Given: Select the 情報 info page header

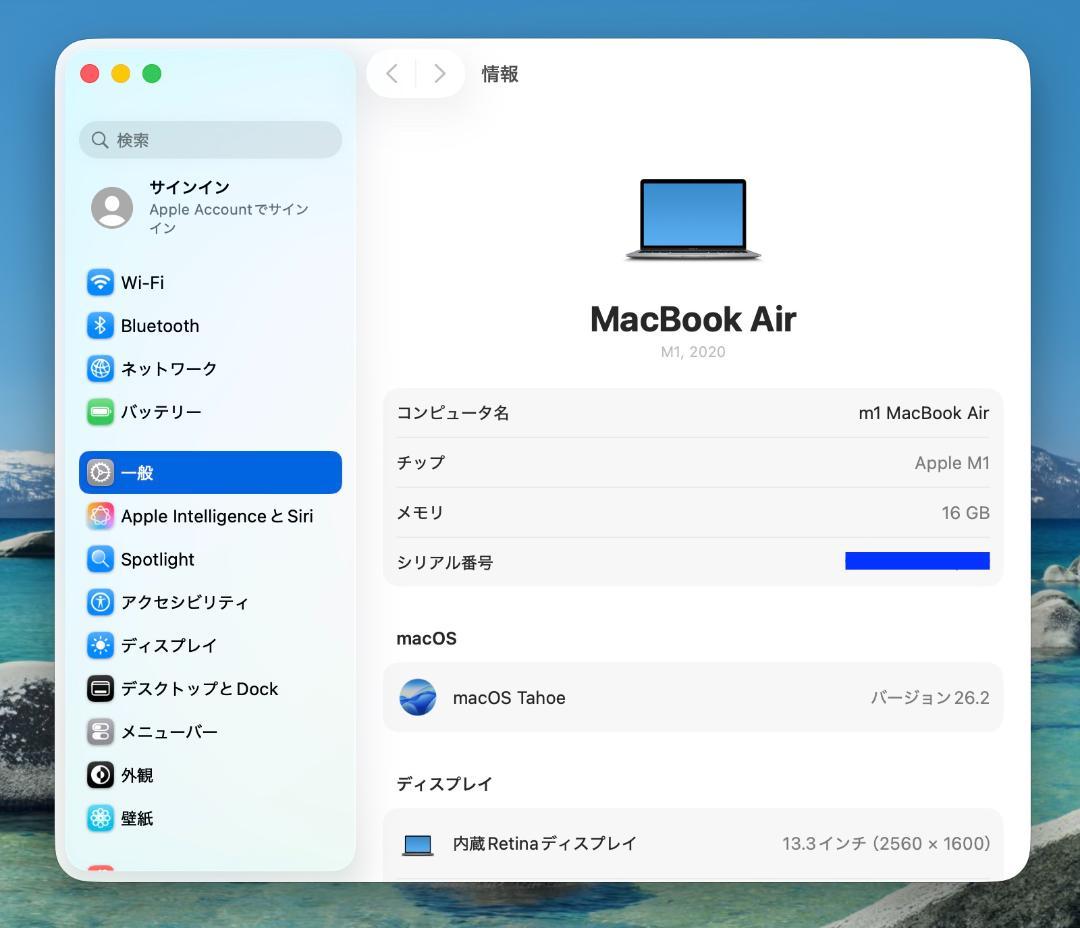Looking at the screenshot, I should [x=500, y=74].
